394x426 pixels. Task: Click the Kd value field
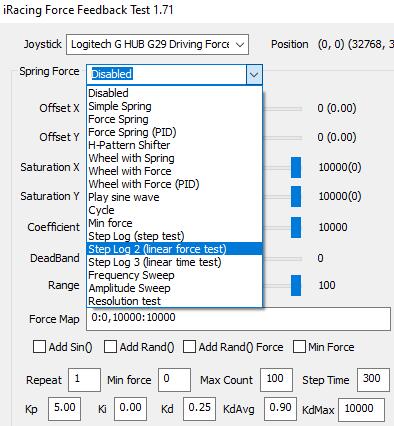pyautogui.click(x=199, y=409)
